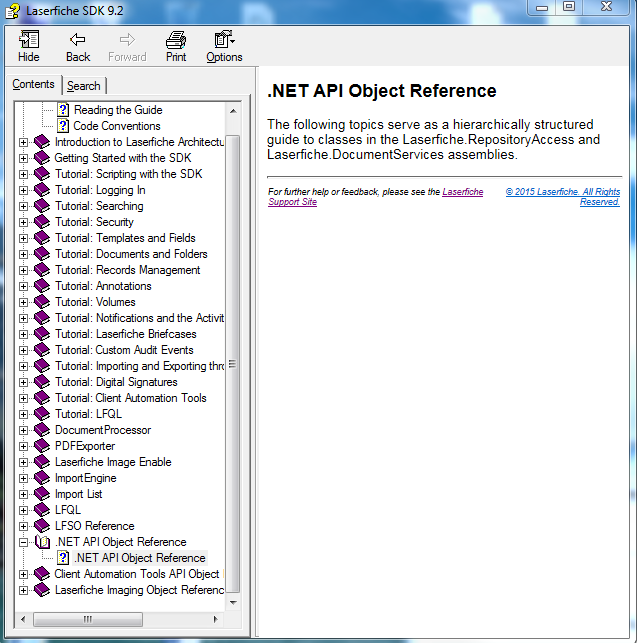Viewport: 637px width, 643px height.
Task: Click the contents scroll right arrow
Action: (216, 619)
